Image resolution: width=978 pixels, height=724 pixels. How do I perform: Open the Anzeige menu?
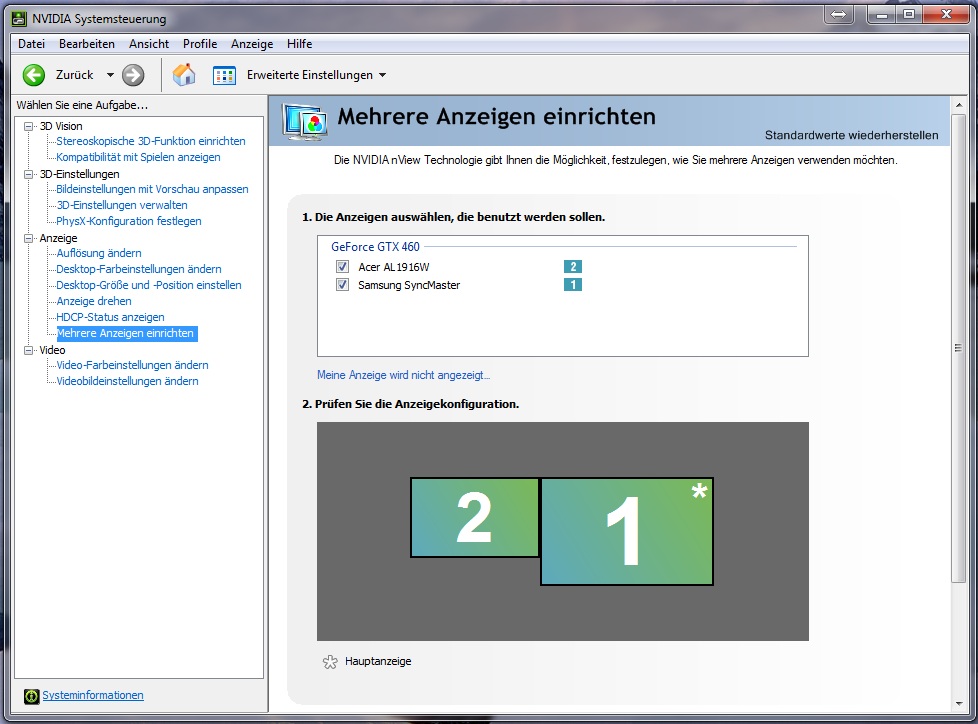252,44
